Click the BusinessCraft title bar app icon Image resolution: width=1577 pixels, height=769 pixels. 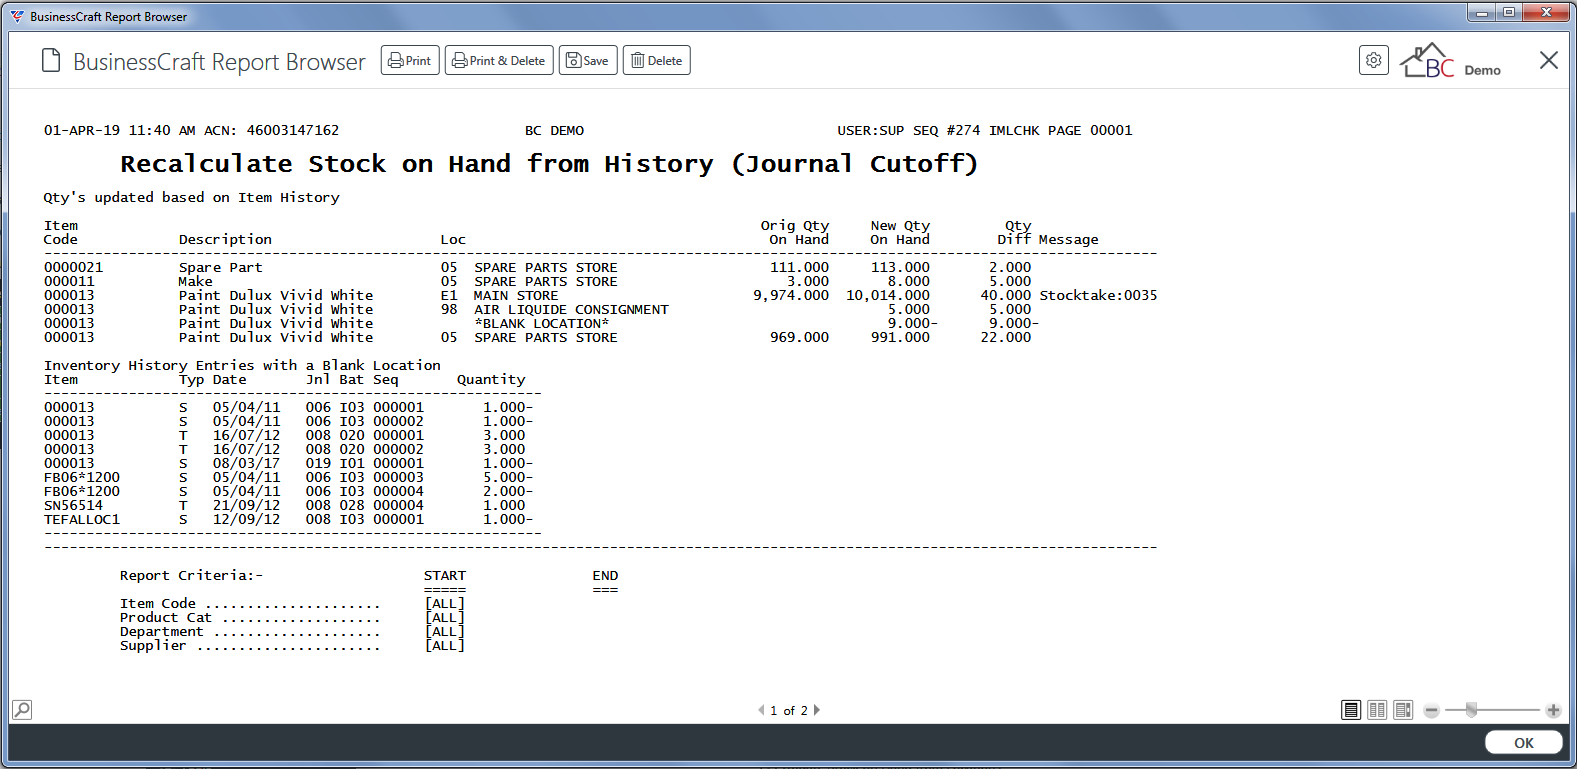17,16
